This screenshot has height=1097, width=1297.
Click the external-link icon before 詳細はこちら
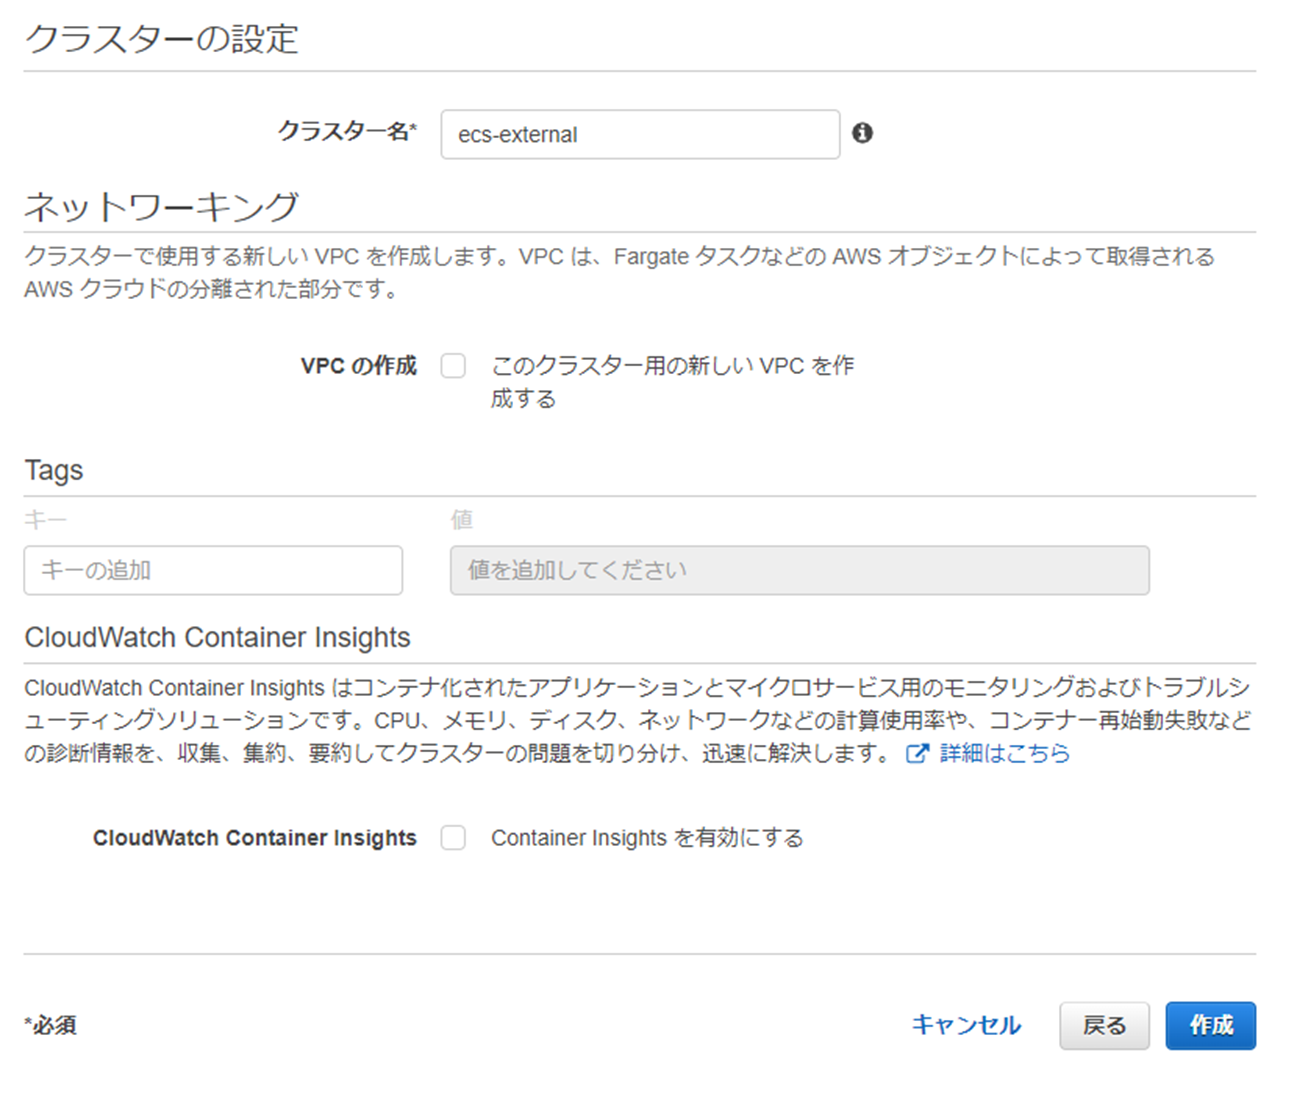pyautogui.click(x=918, y=754)
